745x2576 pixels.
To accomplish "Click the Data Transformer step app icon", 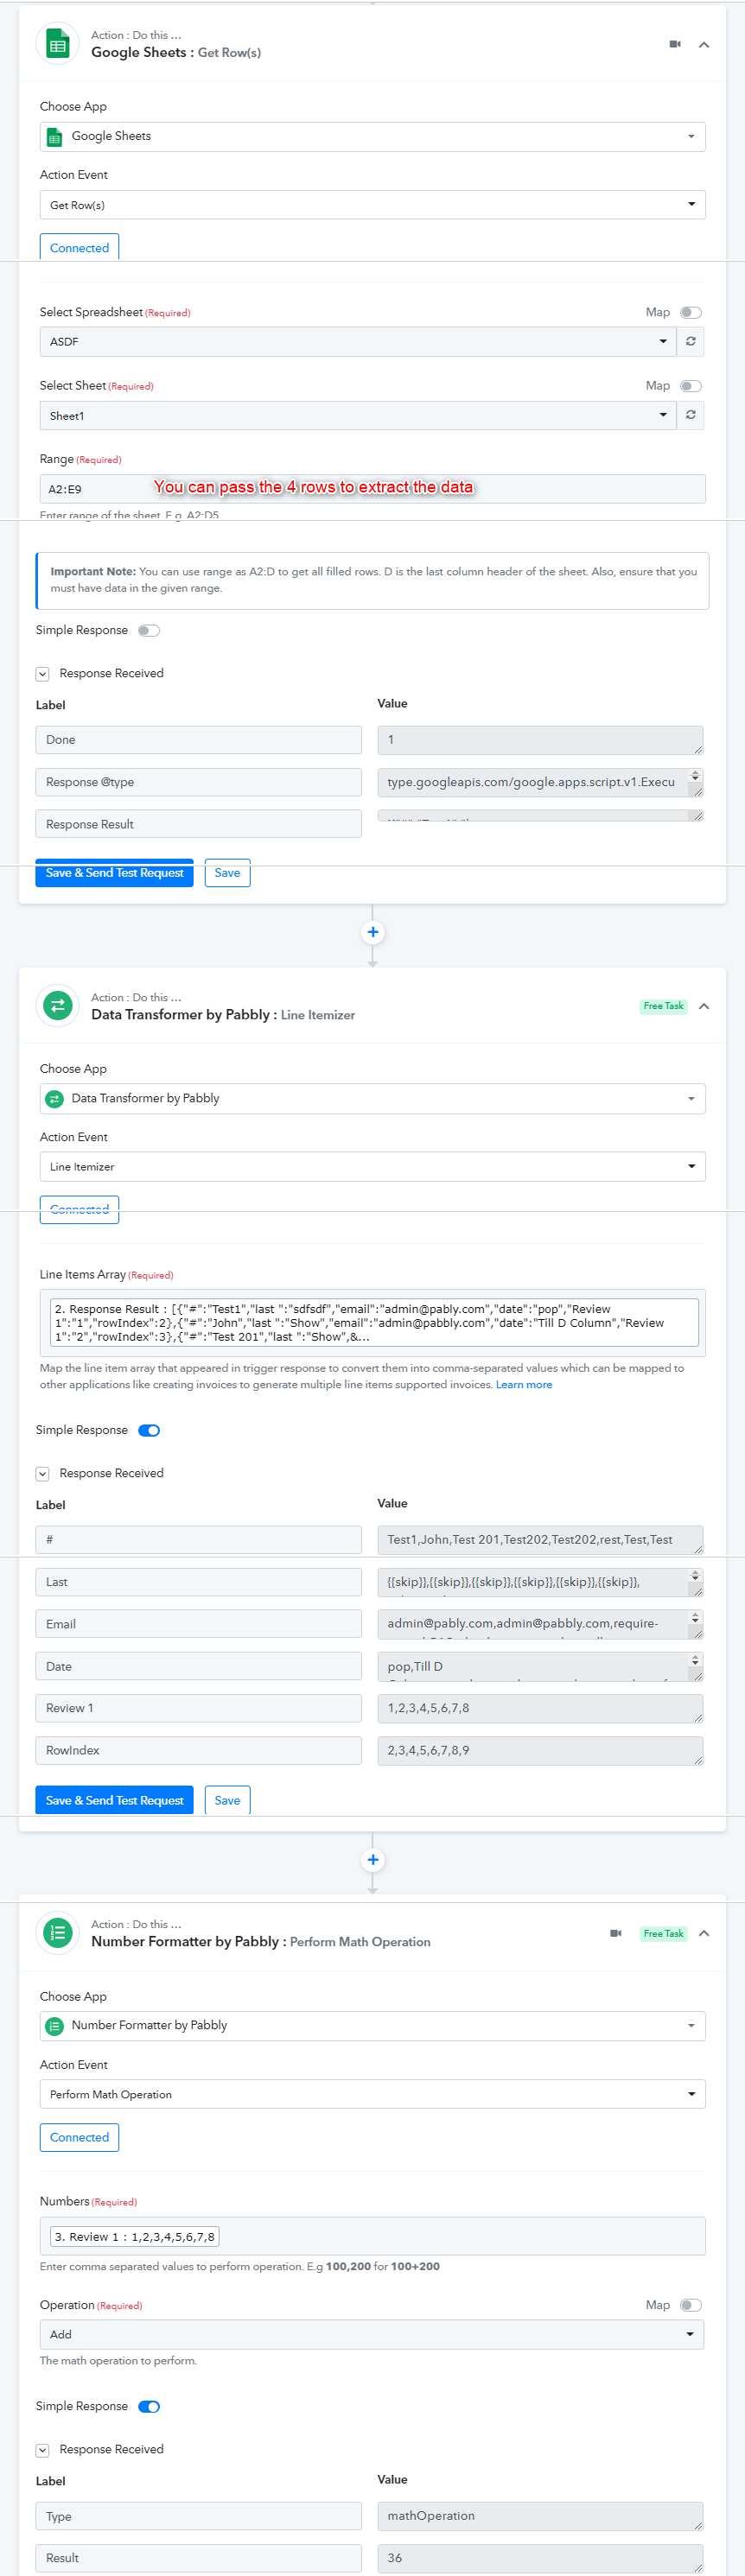I will coord(58,1006).
